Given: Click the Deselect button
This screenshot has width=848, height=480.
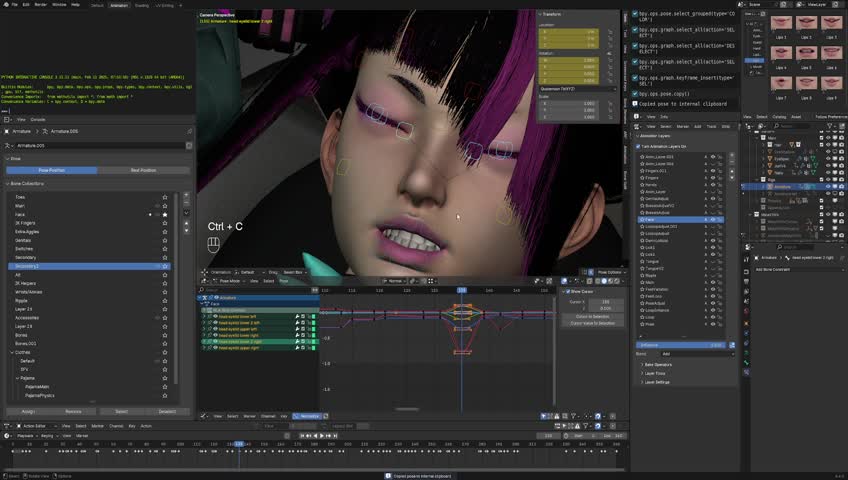Looking at the screenshot, I should pos(167,412).
